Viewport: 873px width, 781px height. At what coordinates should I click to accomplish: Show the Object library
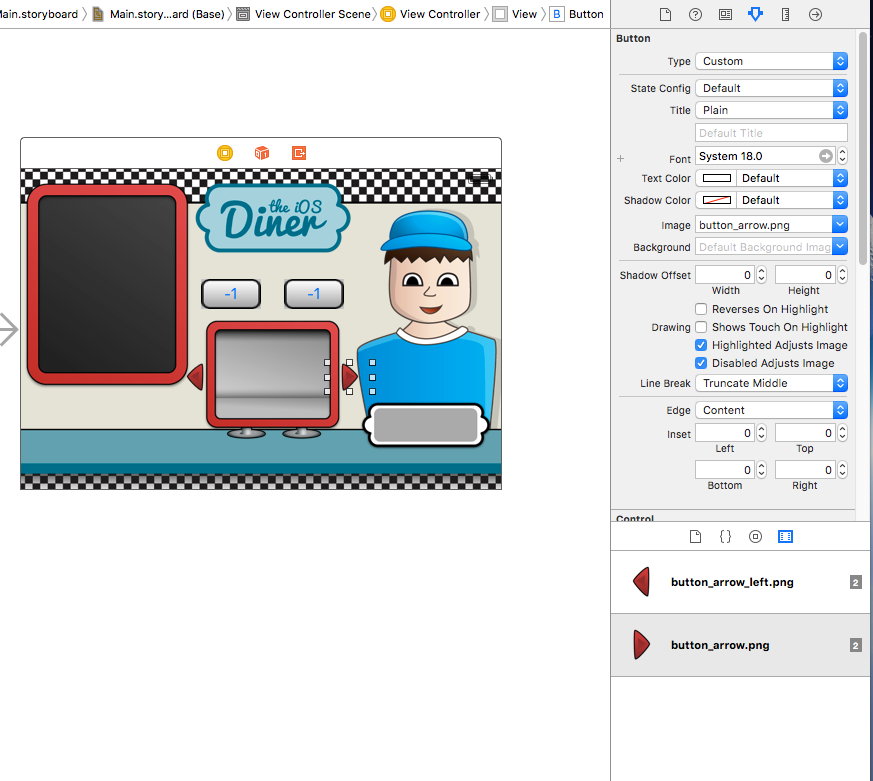point(755,537)
